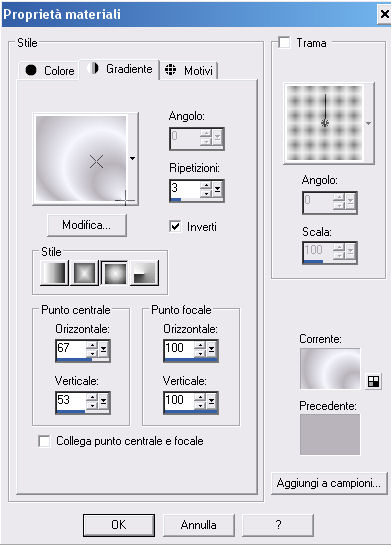The height and width of the screenshot is (545, 391).
Task: Enable the Trama checkbox
Action: coord(284,43)
